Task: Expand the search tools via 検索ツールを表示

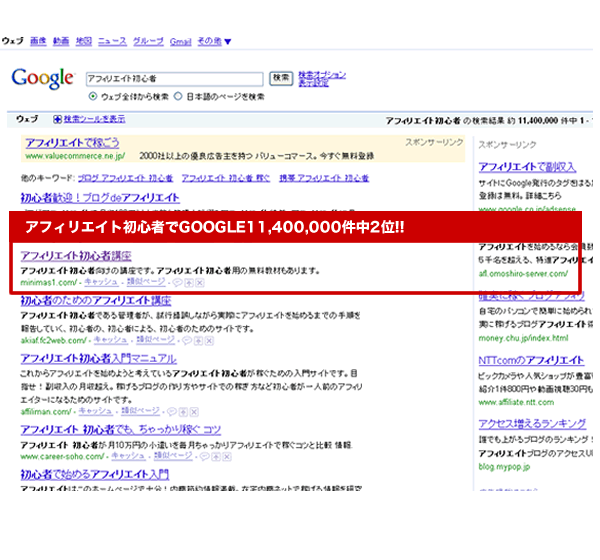Action: pyautogui.click(x=95, y=119)
